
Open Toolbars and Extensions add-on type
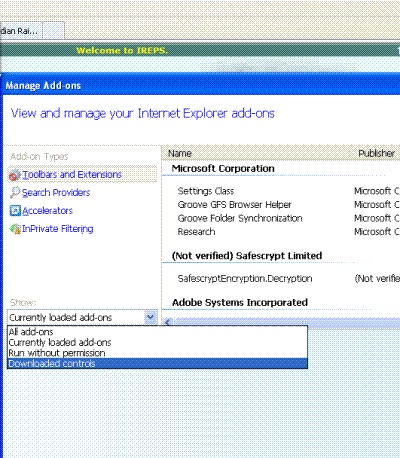tap(82, 174)
